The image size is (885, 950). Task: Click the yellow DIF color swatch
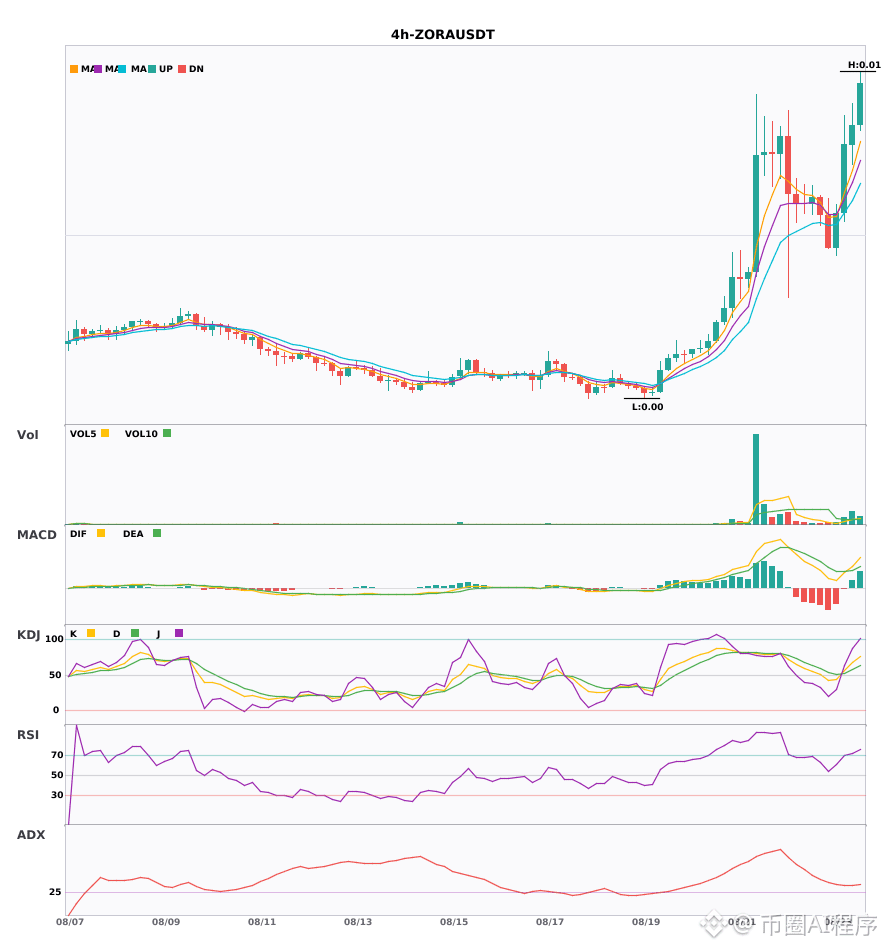point(101,533)
